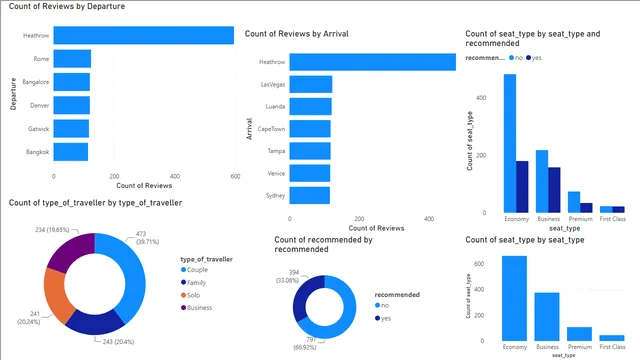640x360 pixels.
Task: Click the '243 (20.4%)' data label
Action: tap(118, 342)
